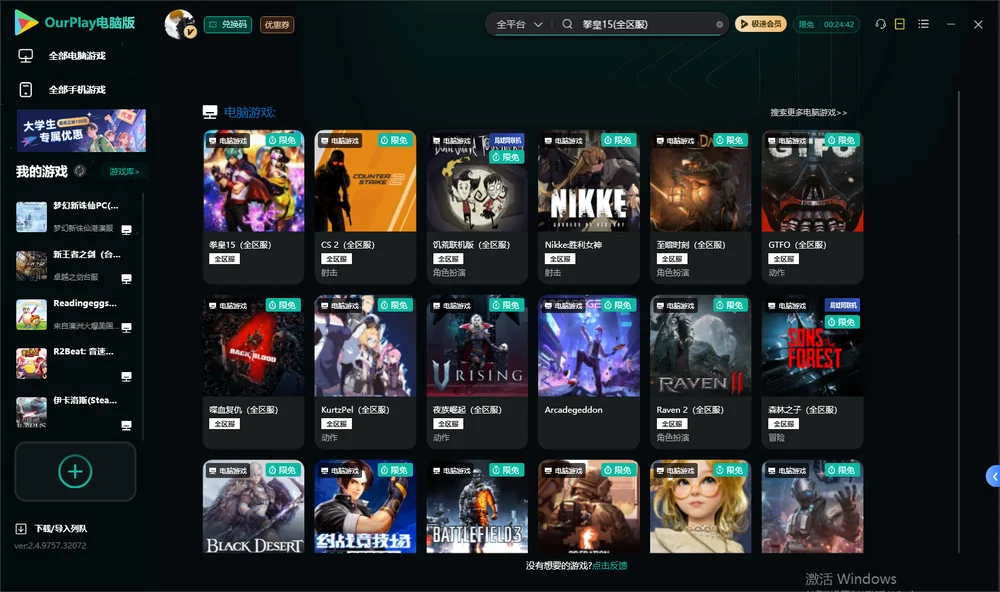The image size is (1000, 592).
Task: Click the R2Beat game name in sidebar
Action: (x=84, y=352)
